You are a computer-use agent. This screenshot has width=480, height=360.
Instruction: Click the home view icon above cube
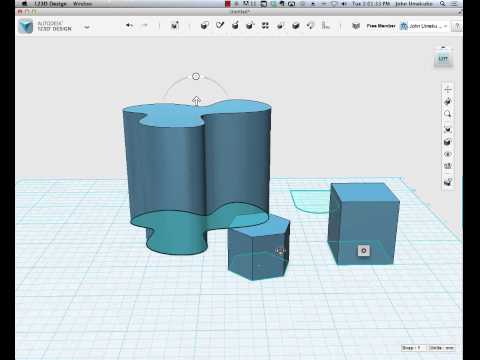[443, 47]
